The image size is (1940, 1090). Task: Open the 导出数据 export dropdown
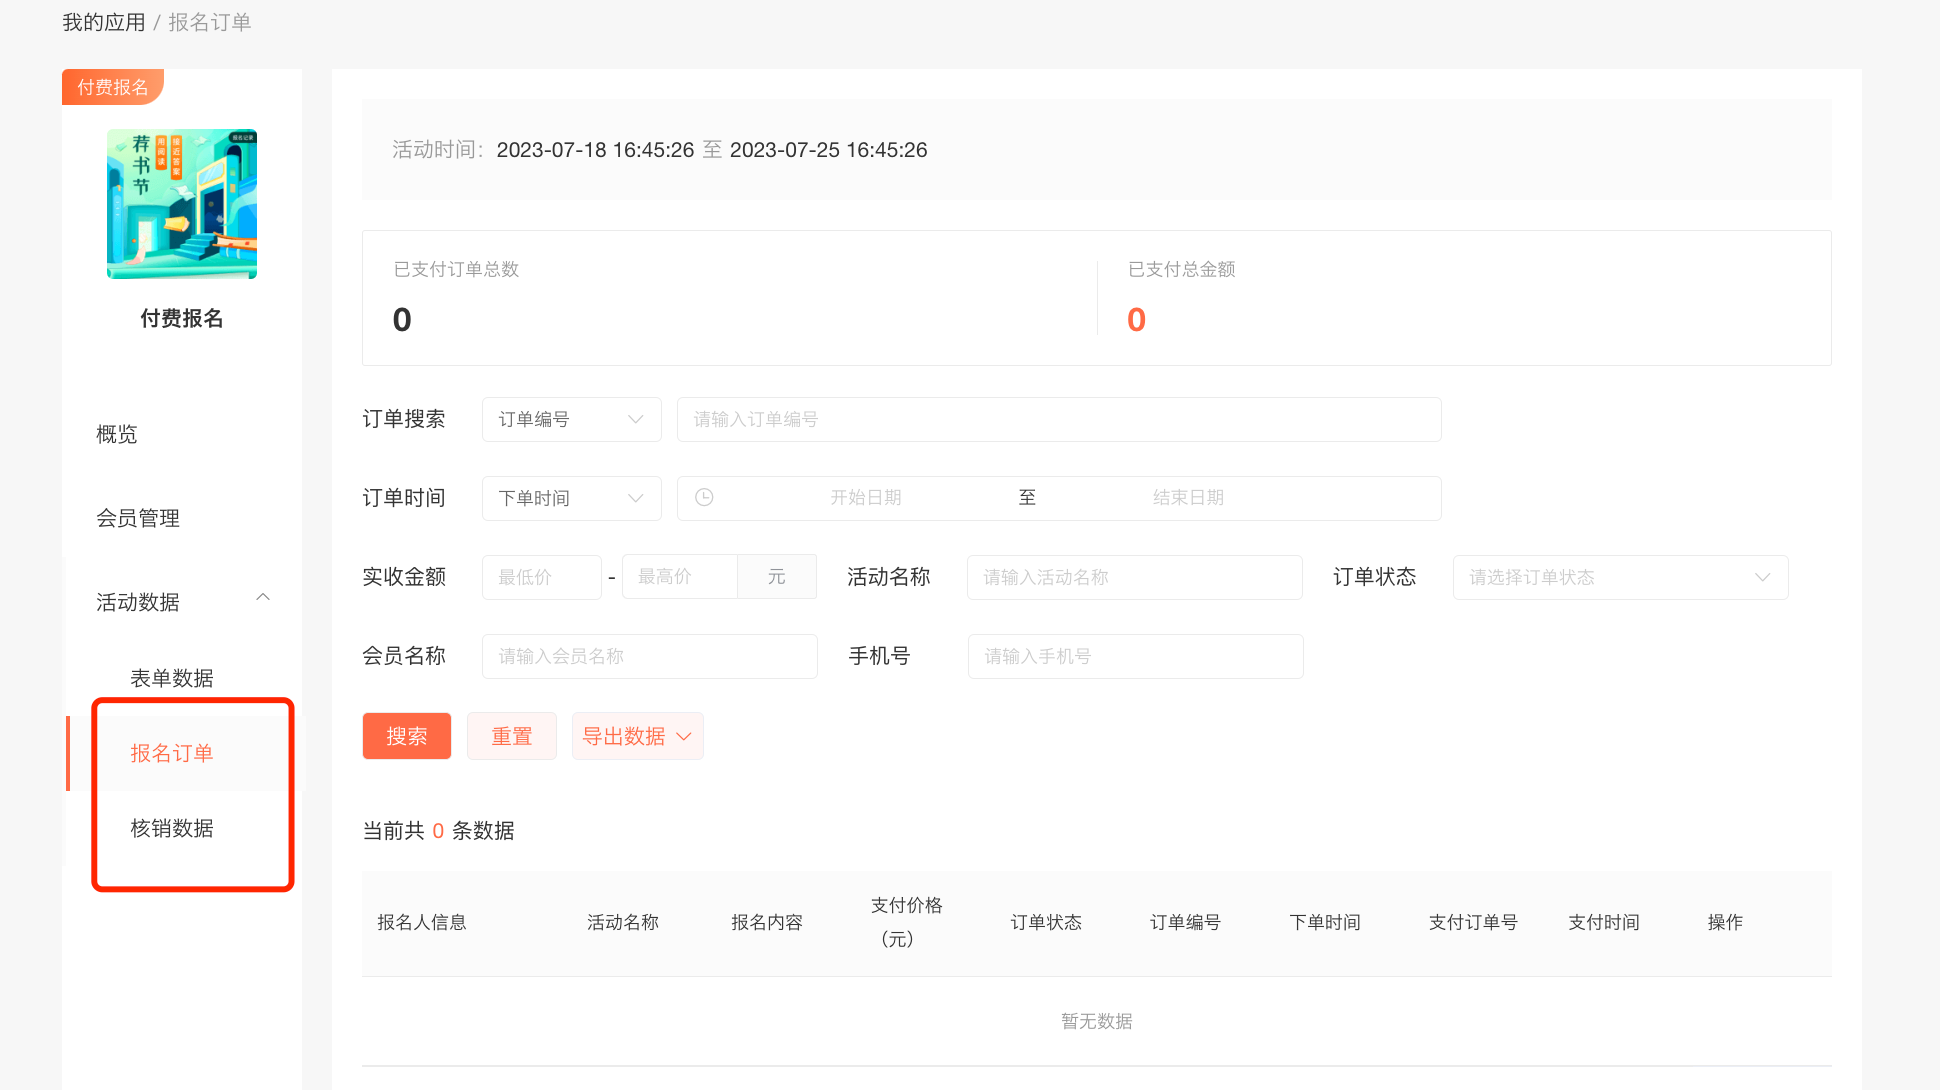coord(637,736)
